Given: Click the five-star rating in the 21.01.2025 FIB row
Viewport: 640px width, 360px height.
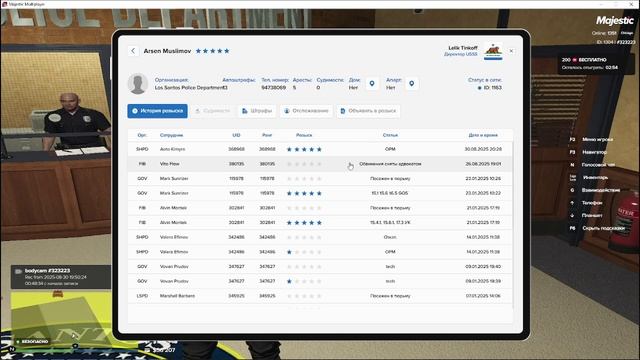Looking at the screenshot, I should [x=304, y=223].
